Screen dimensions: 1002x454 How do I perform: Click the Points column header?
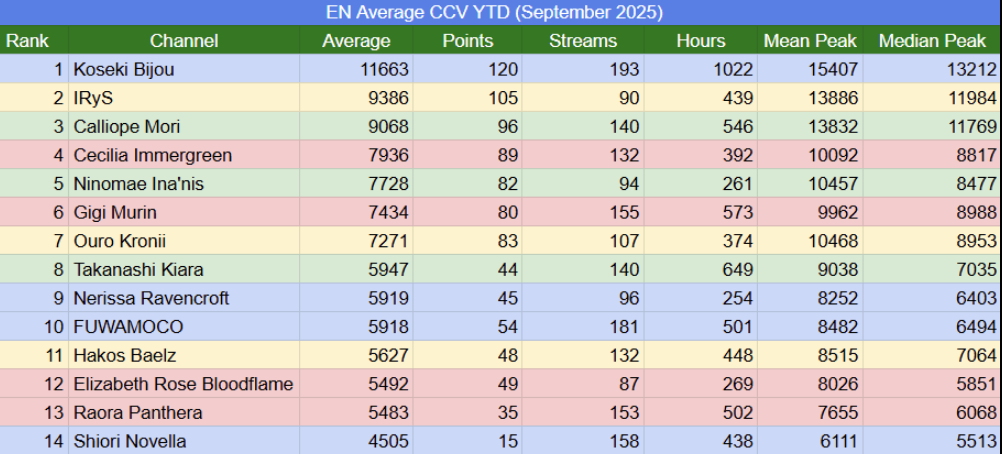pyautogui.click(x=467, y=41)
